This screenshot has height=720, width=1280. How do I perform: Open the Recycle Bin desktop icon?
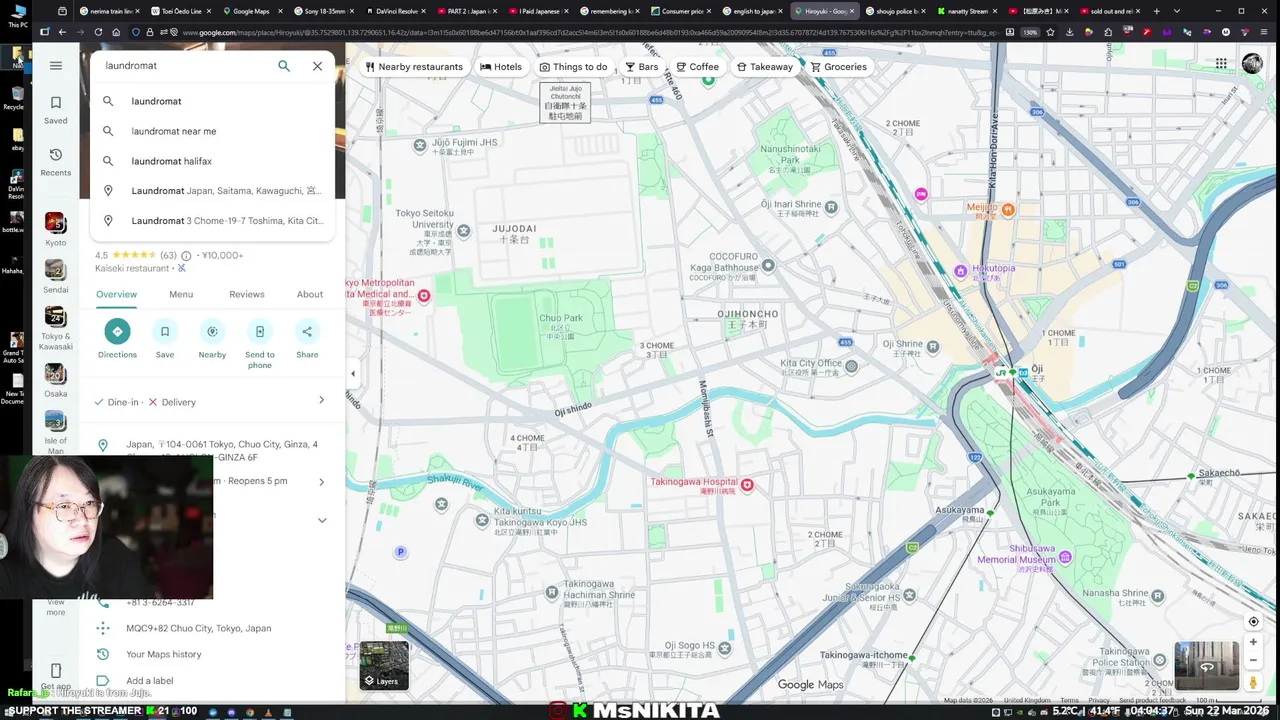pos(16,99)
